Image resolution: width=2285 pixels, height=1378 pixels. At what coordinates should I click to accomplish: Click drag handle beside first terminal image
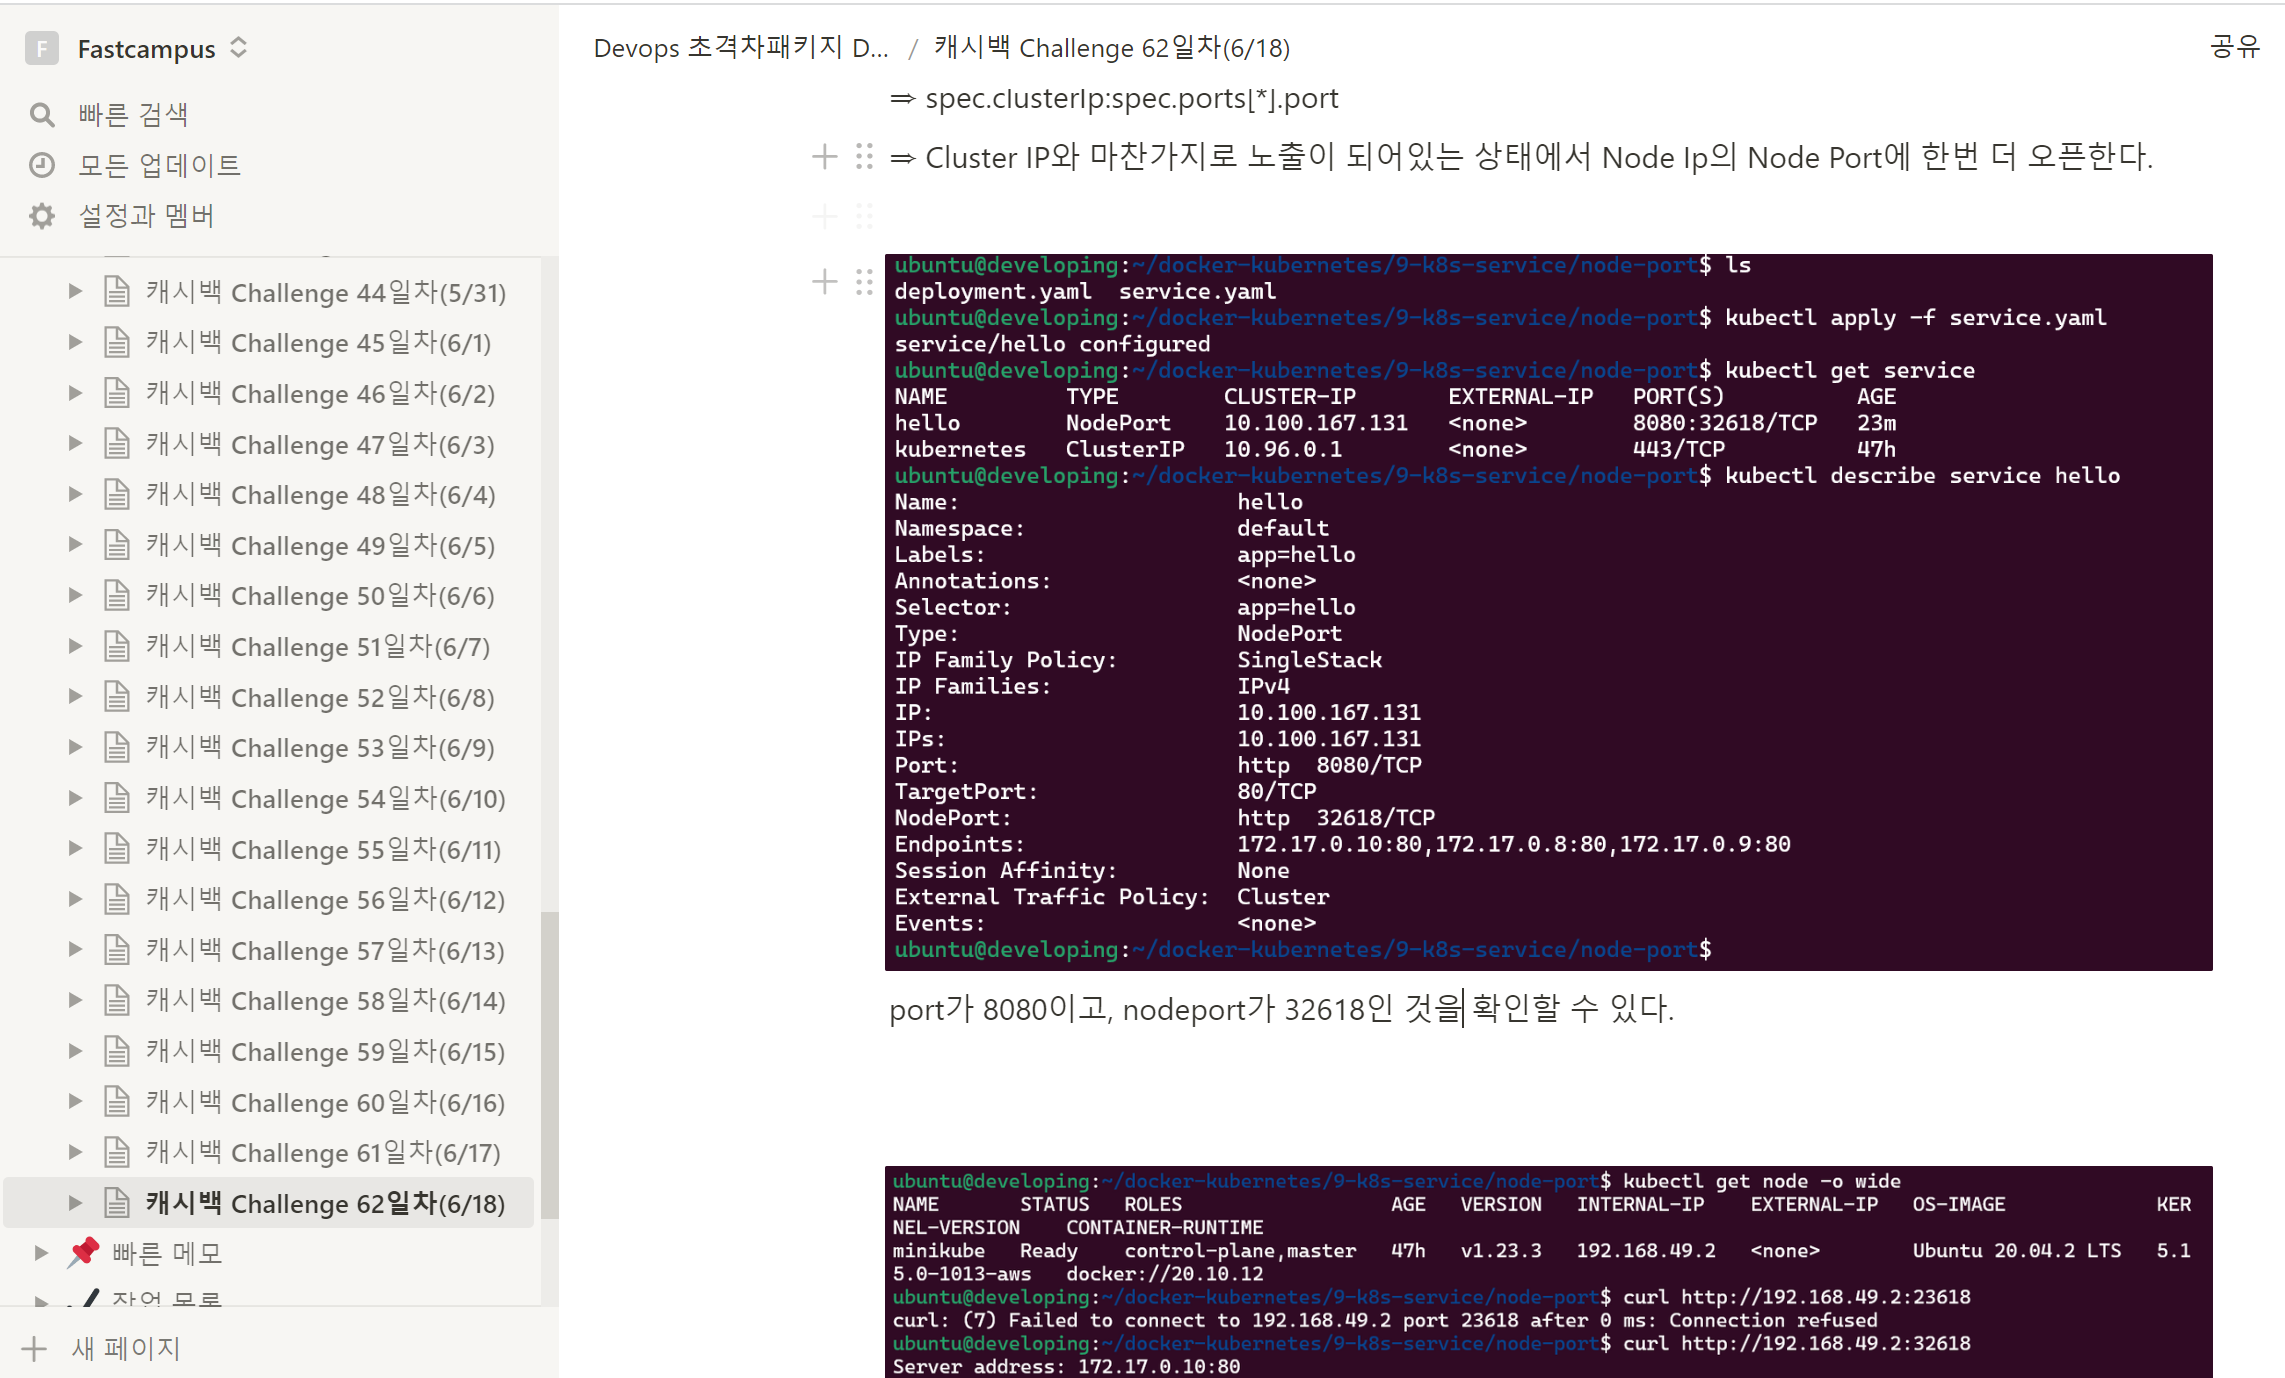[865, 282]
